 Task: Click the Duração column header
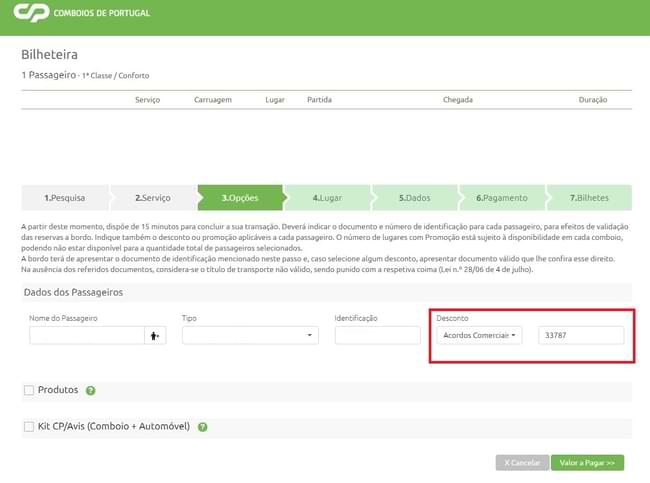coord(593,100)
